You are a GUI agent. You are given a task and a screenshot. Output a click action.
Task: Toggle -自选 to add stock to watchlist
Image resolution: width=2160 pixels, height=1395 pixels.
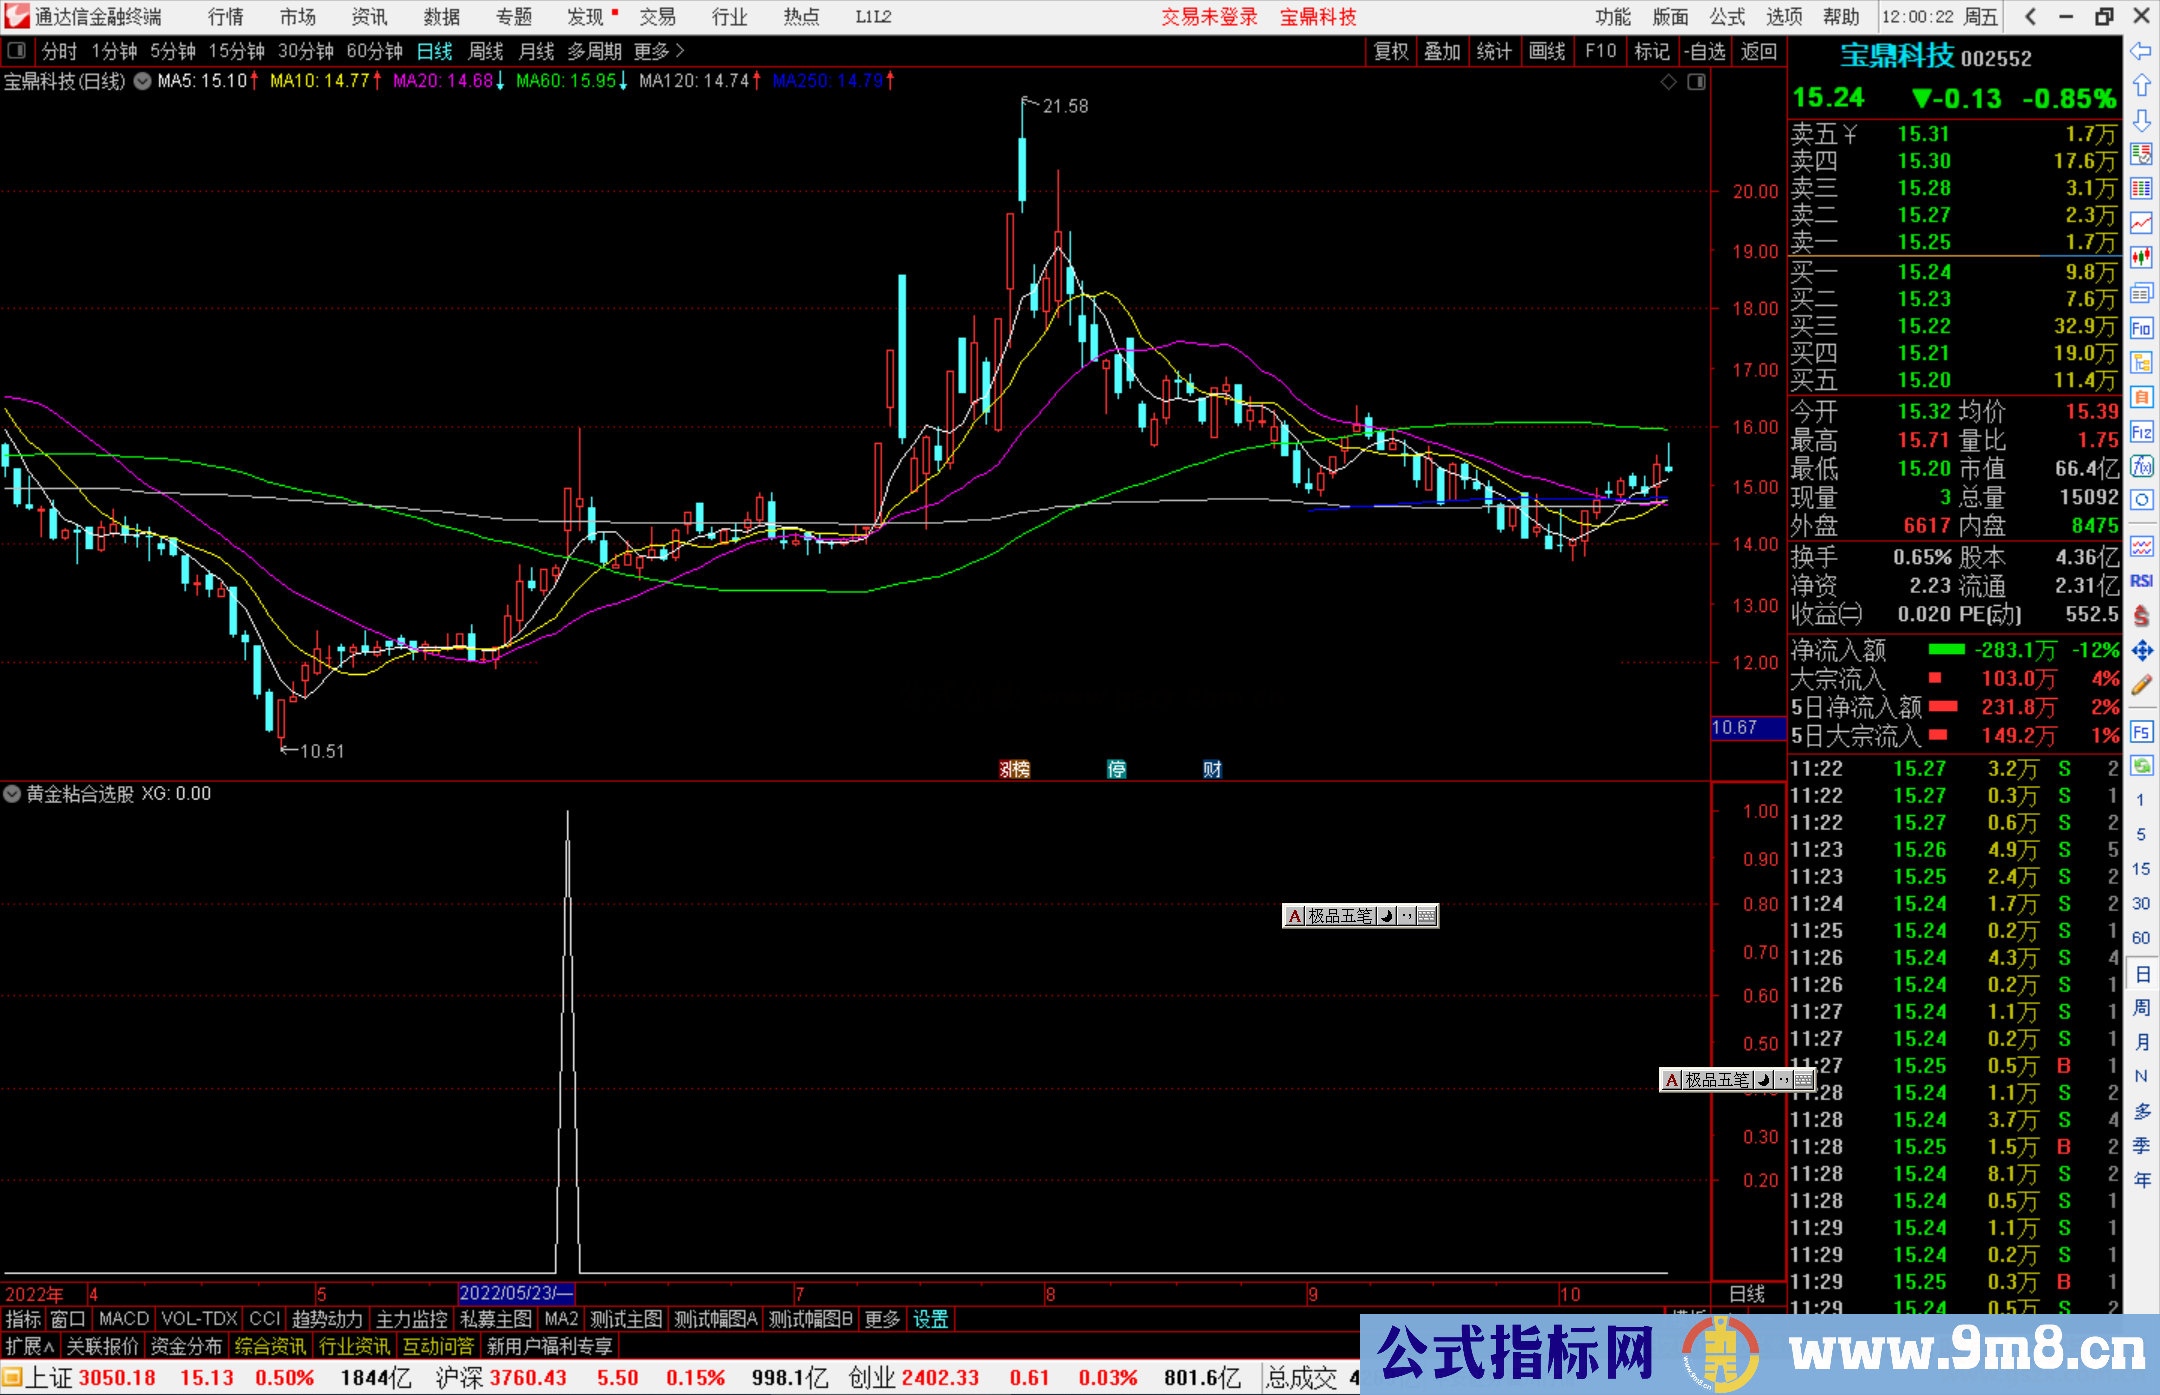click(1706, 51)
